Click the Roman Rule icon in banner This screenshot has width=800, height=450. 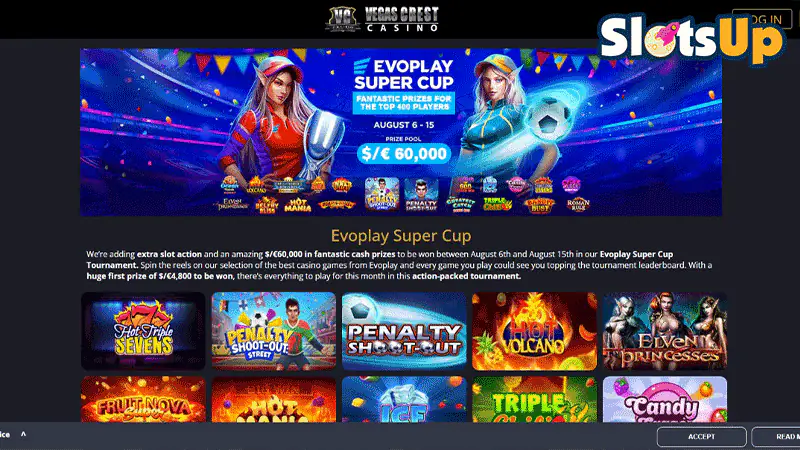(578, 205)
